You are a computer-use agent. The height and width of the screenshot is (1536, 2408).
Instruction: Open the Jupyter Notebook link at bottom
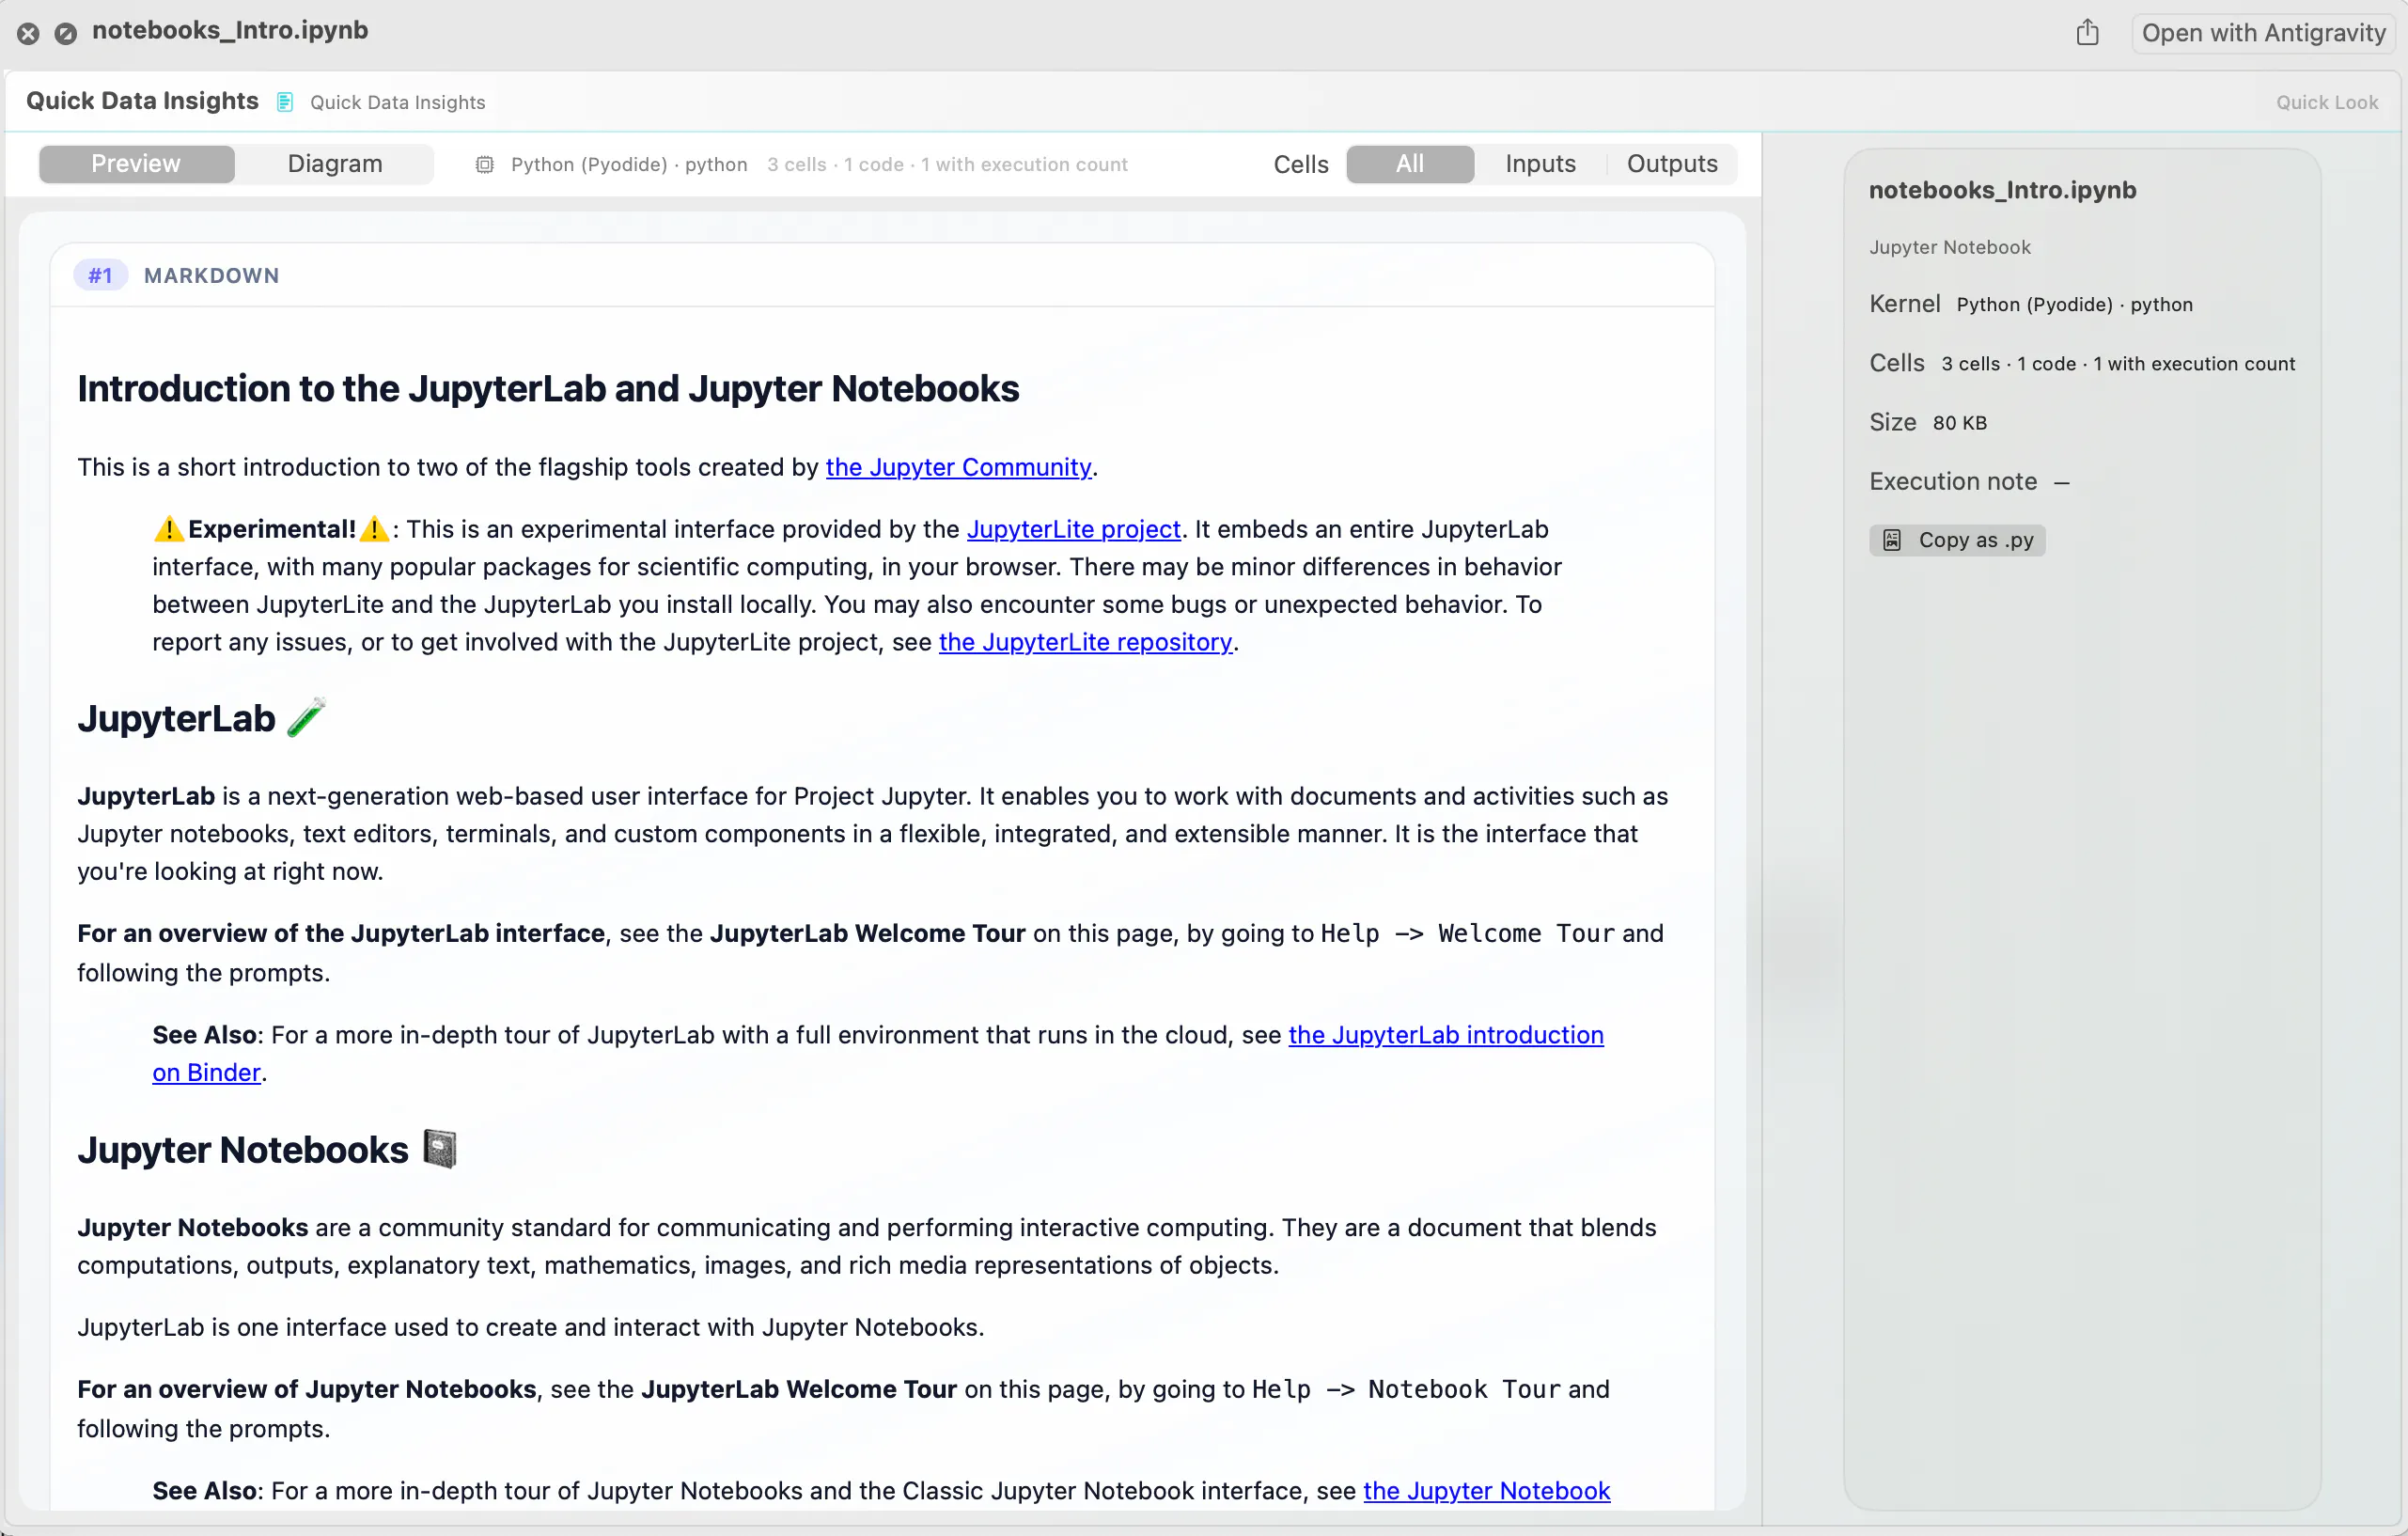tap(1486, 1491)
